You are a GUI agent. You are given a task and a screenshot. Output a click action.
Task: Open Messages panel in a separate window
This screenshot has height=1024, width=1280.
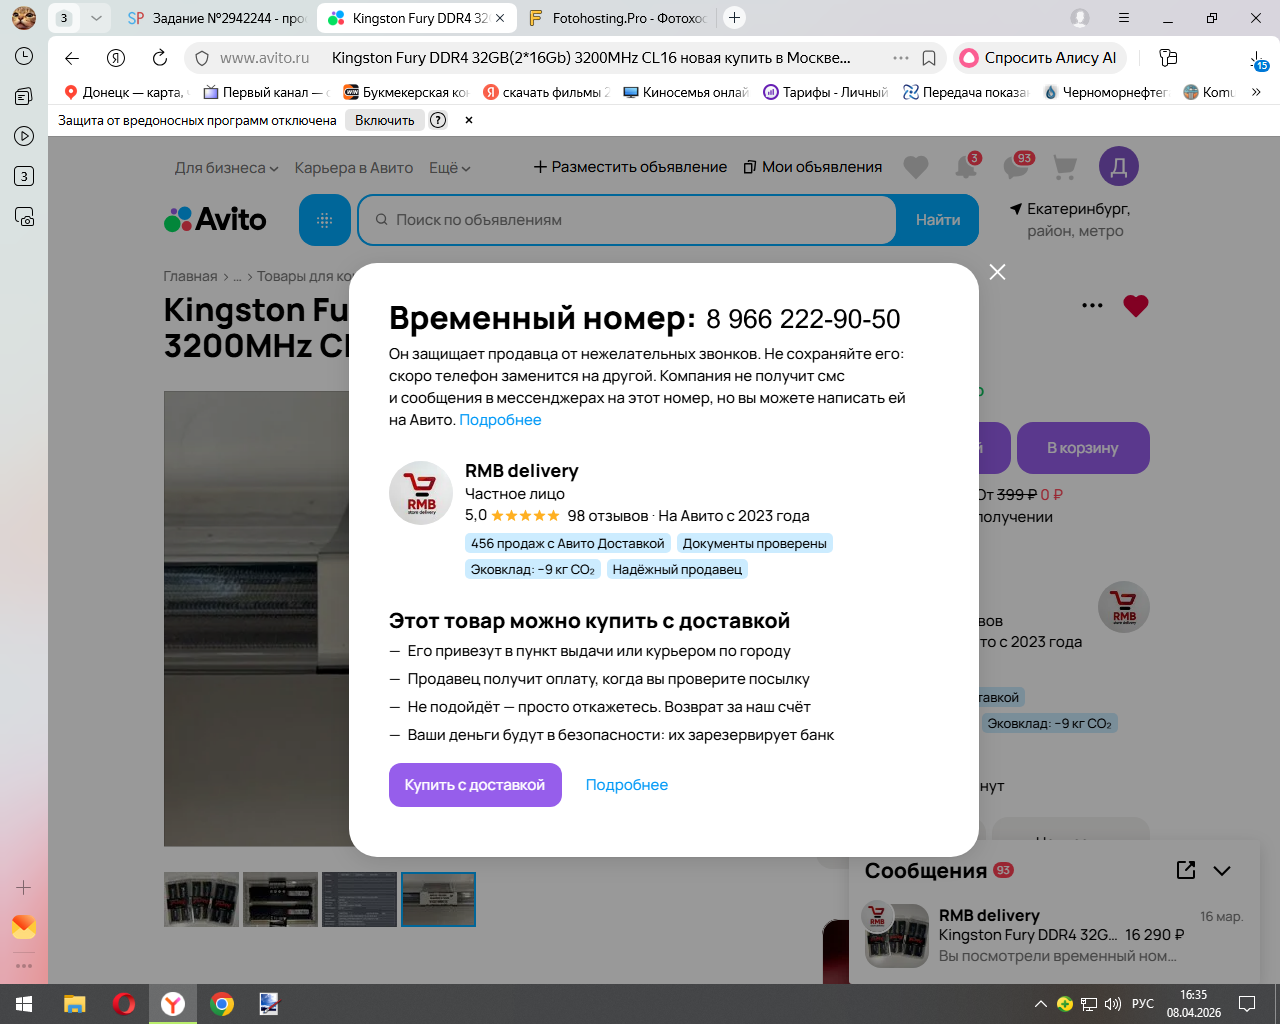pos(1186,870)
